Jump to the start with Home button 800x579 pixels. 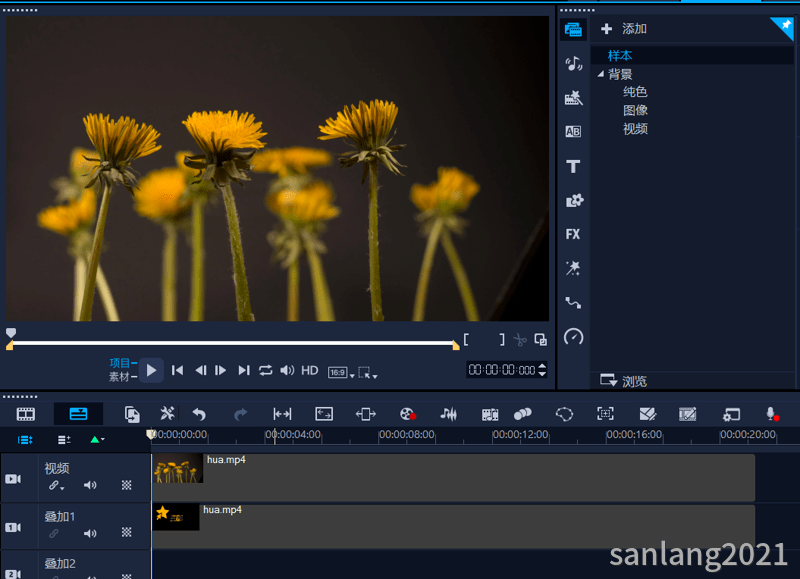(177, 370)
